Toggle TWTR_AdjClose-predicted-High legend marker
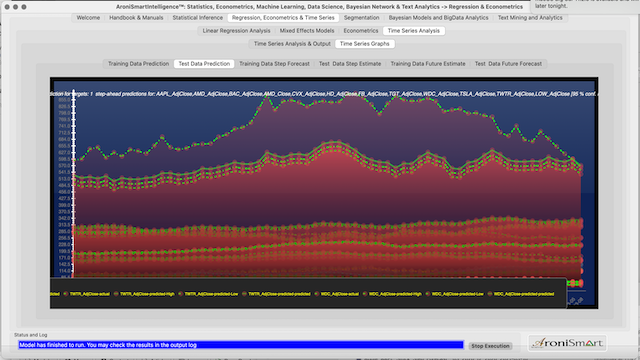This screenshot has width=640, height=360. tap(116, 294)
